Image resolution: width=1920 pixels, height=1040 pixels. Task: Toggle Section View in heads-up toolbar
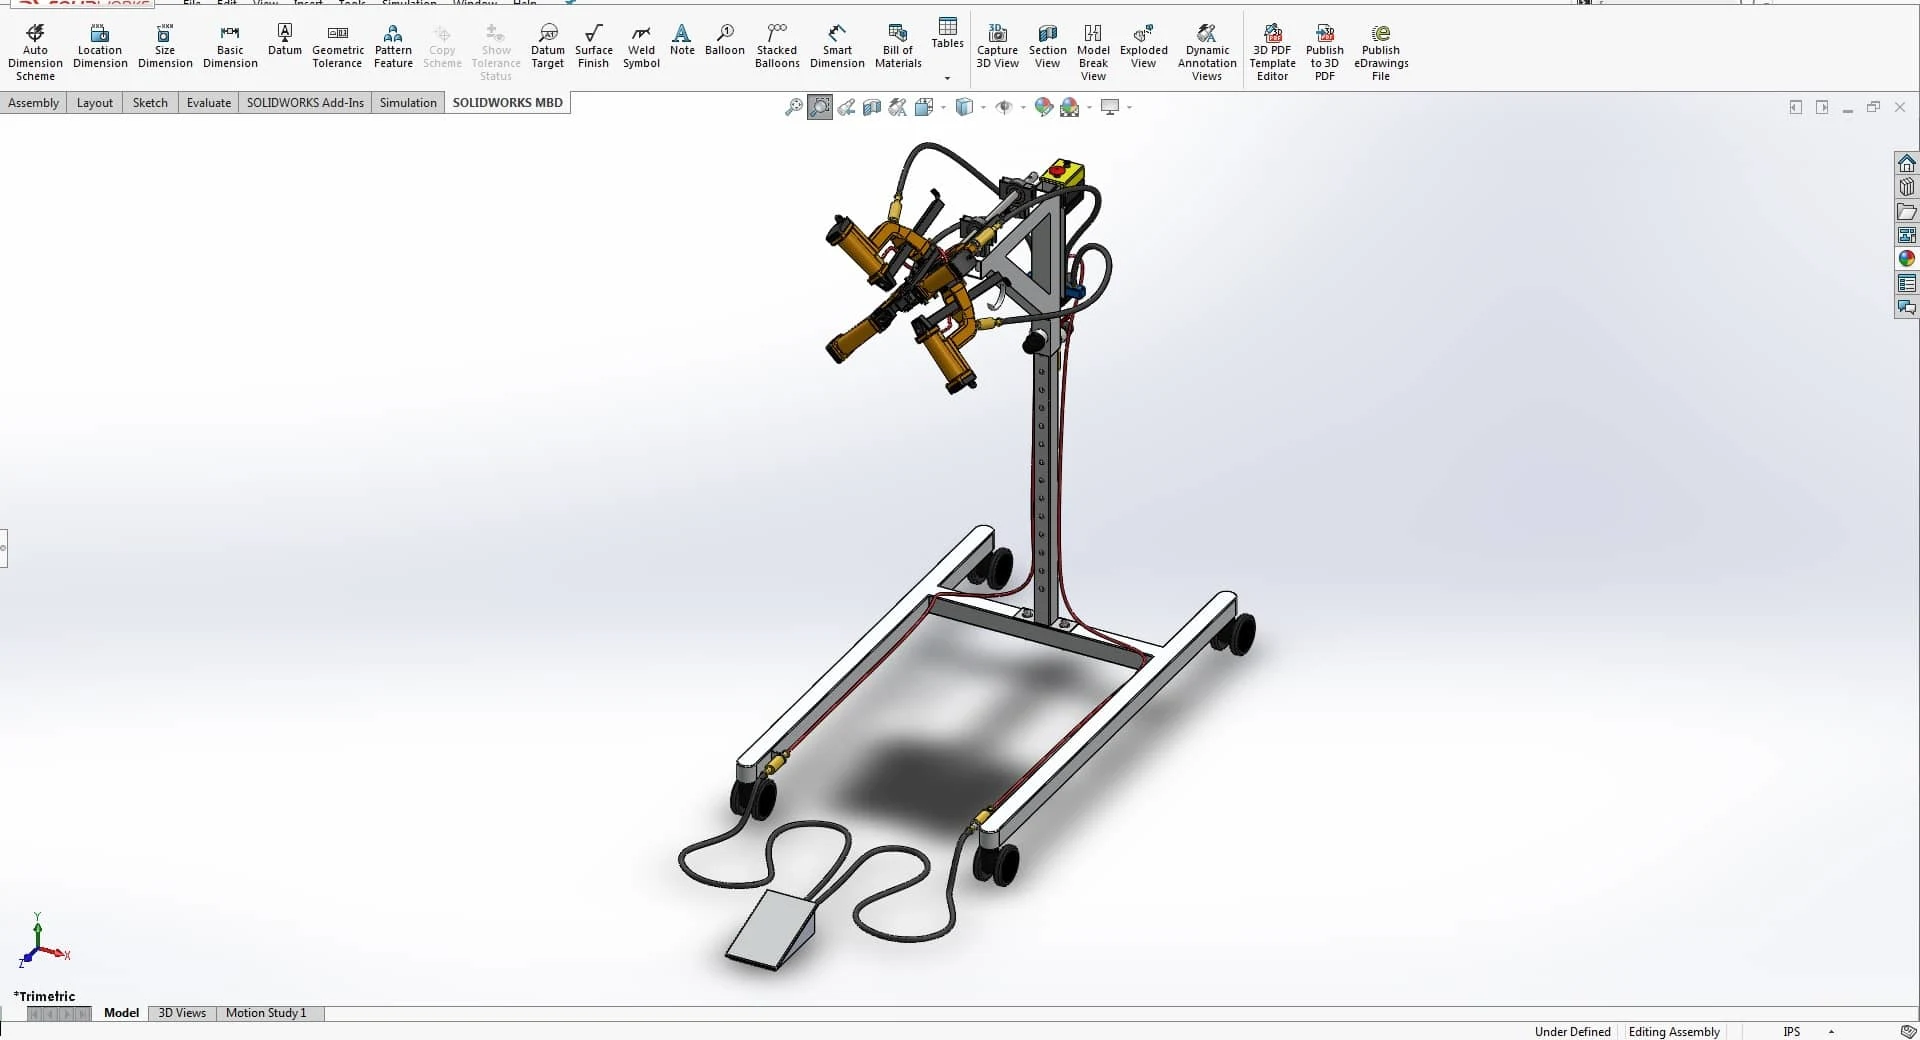tap(872, 107)
